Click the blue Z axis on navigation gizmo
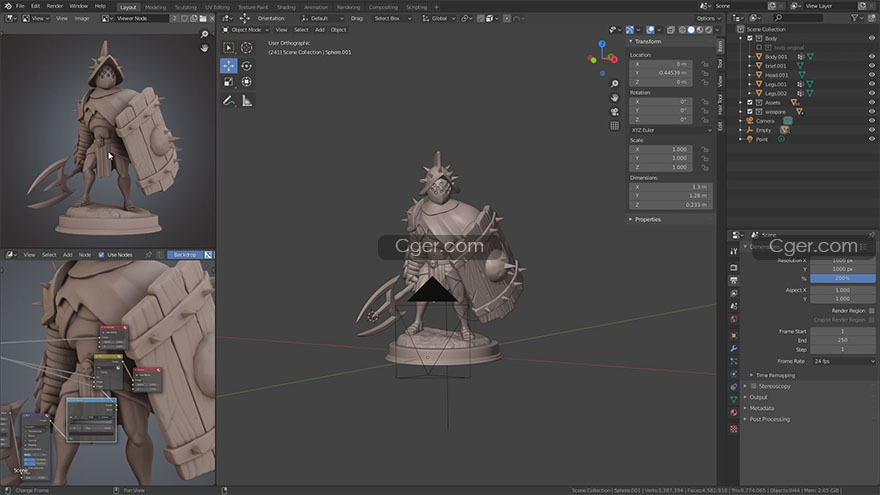This screenshot has width=880, height=495. coord(602,43)
